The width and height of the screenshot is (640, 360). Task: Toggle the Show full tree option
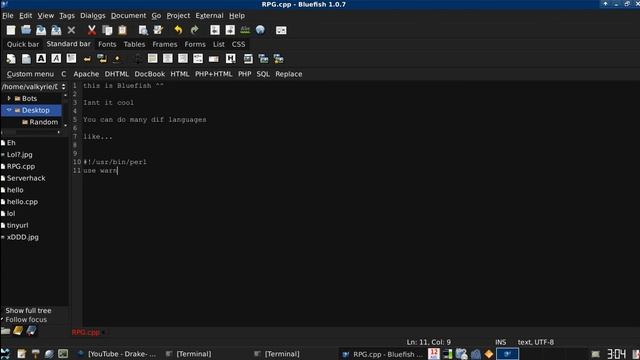click(28, 311)
